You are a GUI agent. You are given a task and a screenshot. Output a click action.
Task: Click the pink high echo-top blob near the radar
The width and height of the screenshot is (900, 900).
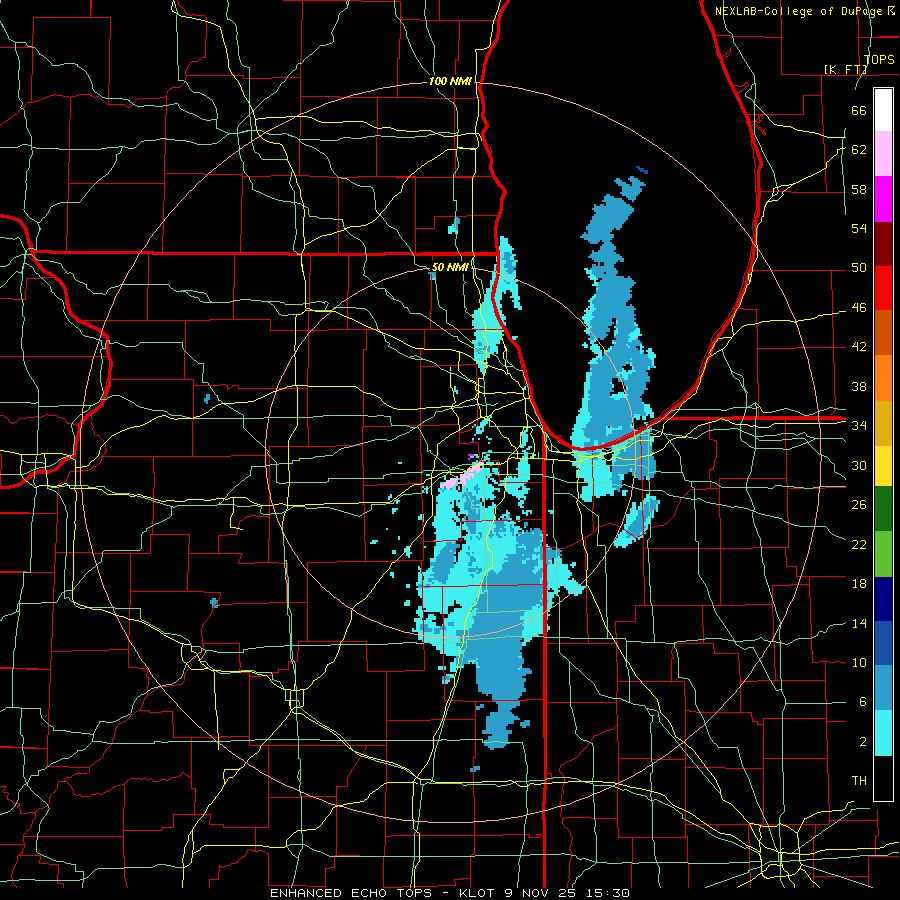(x=461, y=478)
